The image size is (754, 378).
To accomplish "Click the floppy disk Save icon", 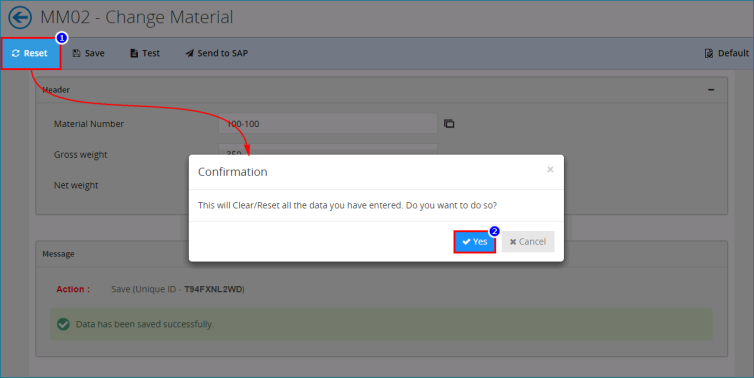I will [76, 53].
